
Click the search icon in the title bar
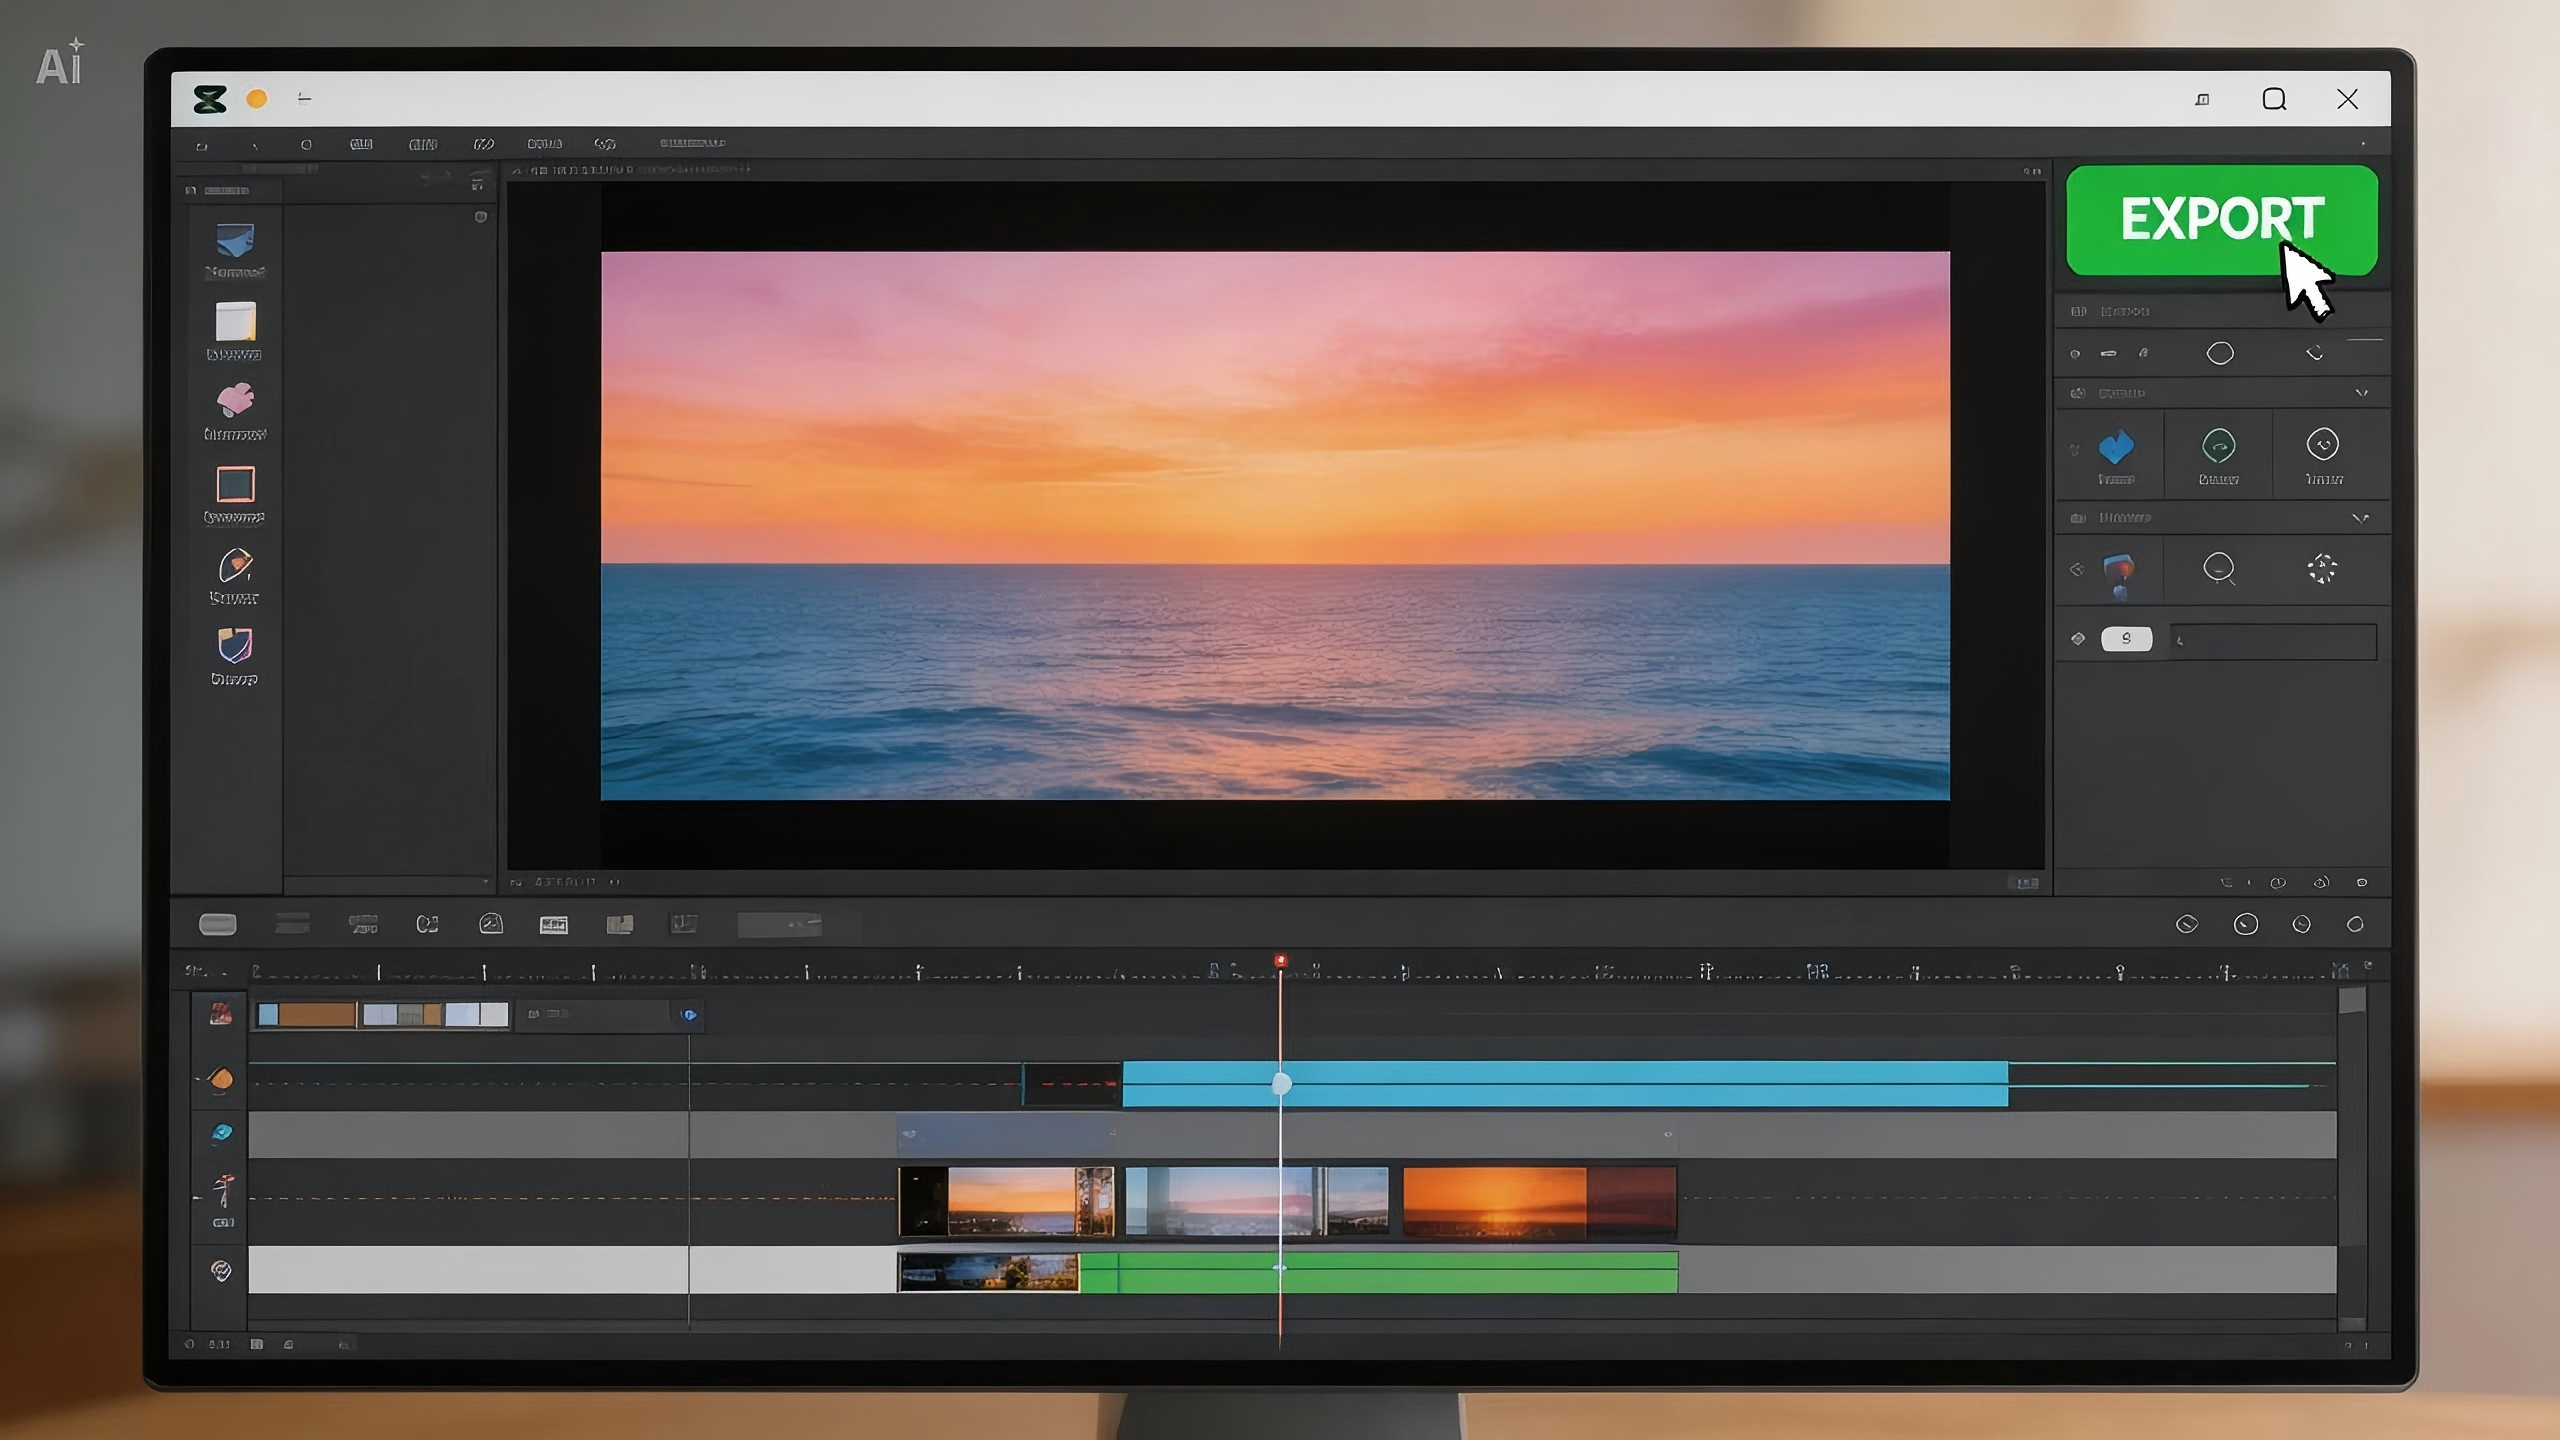pos(2275,99)
